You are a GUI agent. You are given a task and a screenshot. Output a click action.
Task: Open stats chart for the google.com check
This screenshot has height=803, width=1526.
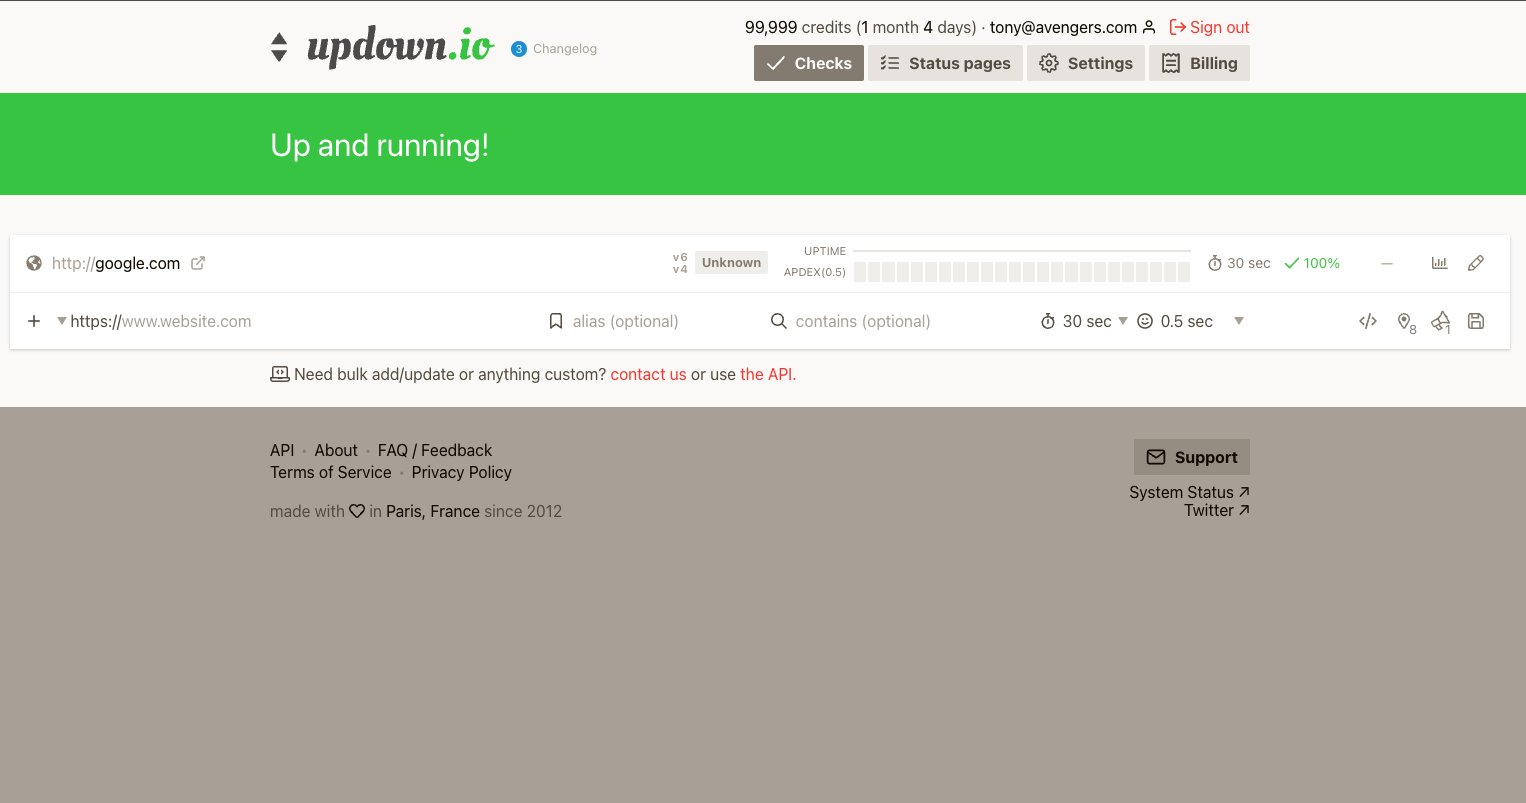pyautogui.click(x=1439, y=262)
